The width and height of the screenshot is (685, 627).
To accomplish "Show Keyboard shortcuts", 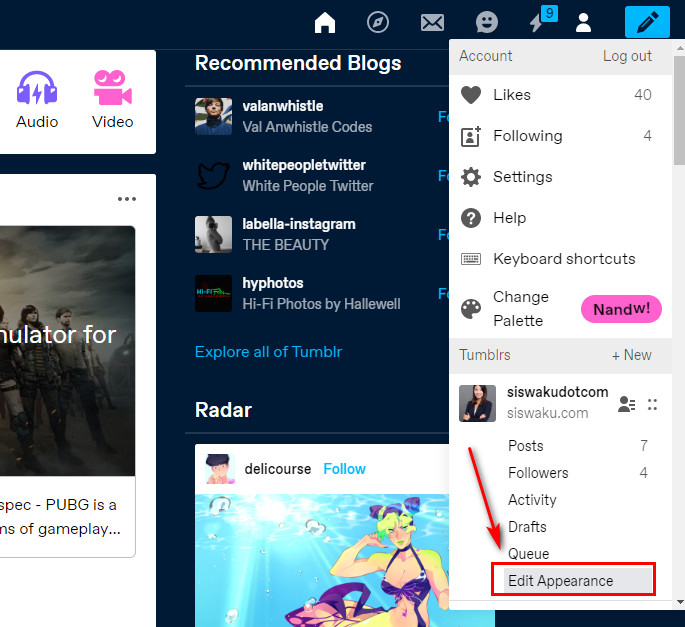I will pos(560,259).
